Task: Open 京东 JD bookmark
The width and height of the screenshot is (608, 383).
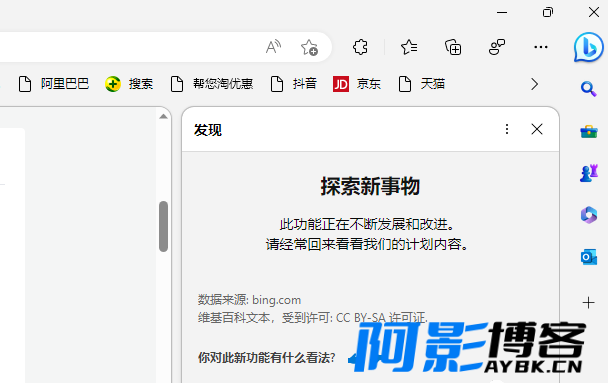Action: tap(357, 84)
